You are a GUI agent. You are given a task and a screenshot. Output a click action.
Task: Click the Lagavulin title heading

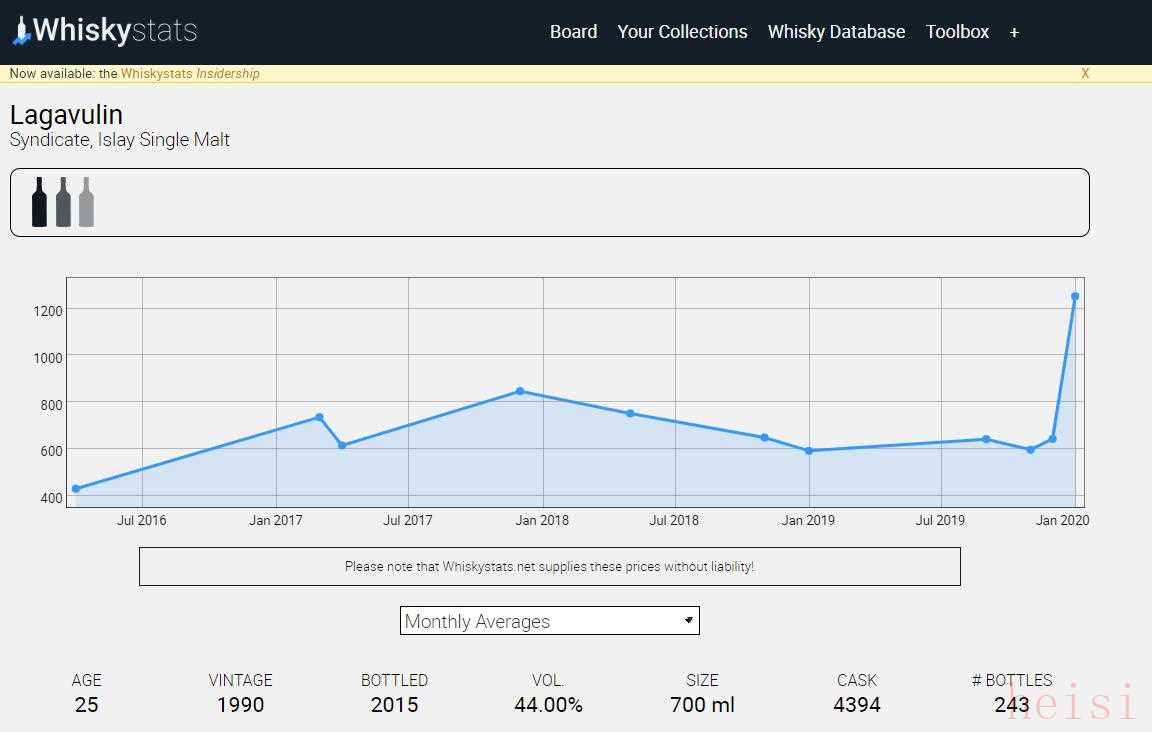click(66, 115)
